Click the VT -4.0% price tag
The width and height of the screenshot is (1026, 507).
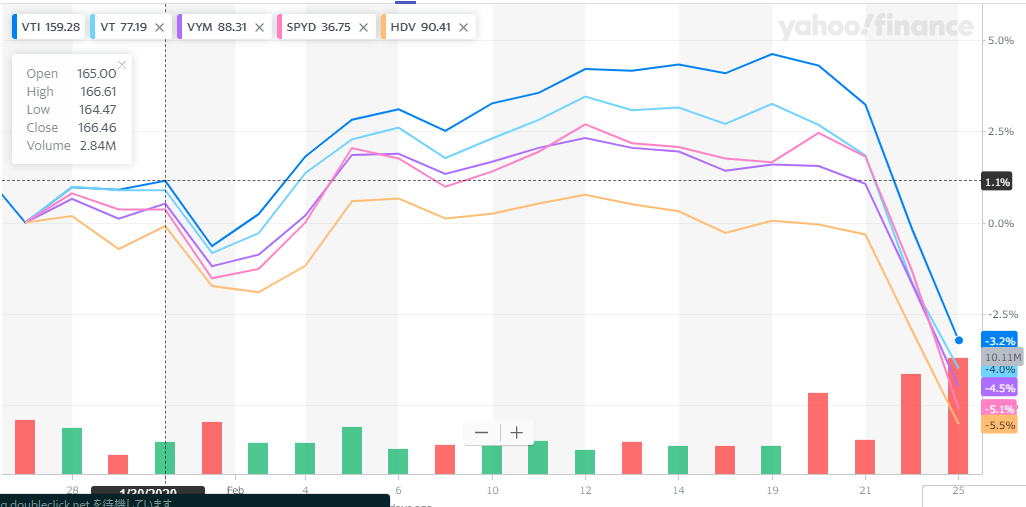999,370
